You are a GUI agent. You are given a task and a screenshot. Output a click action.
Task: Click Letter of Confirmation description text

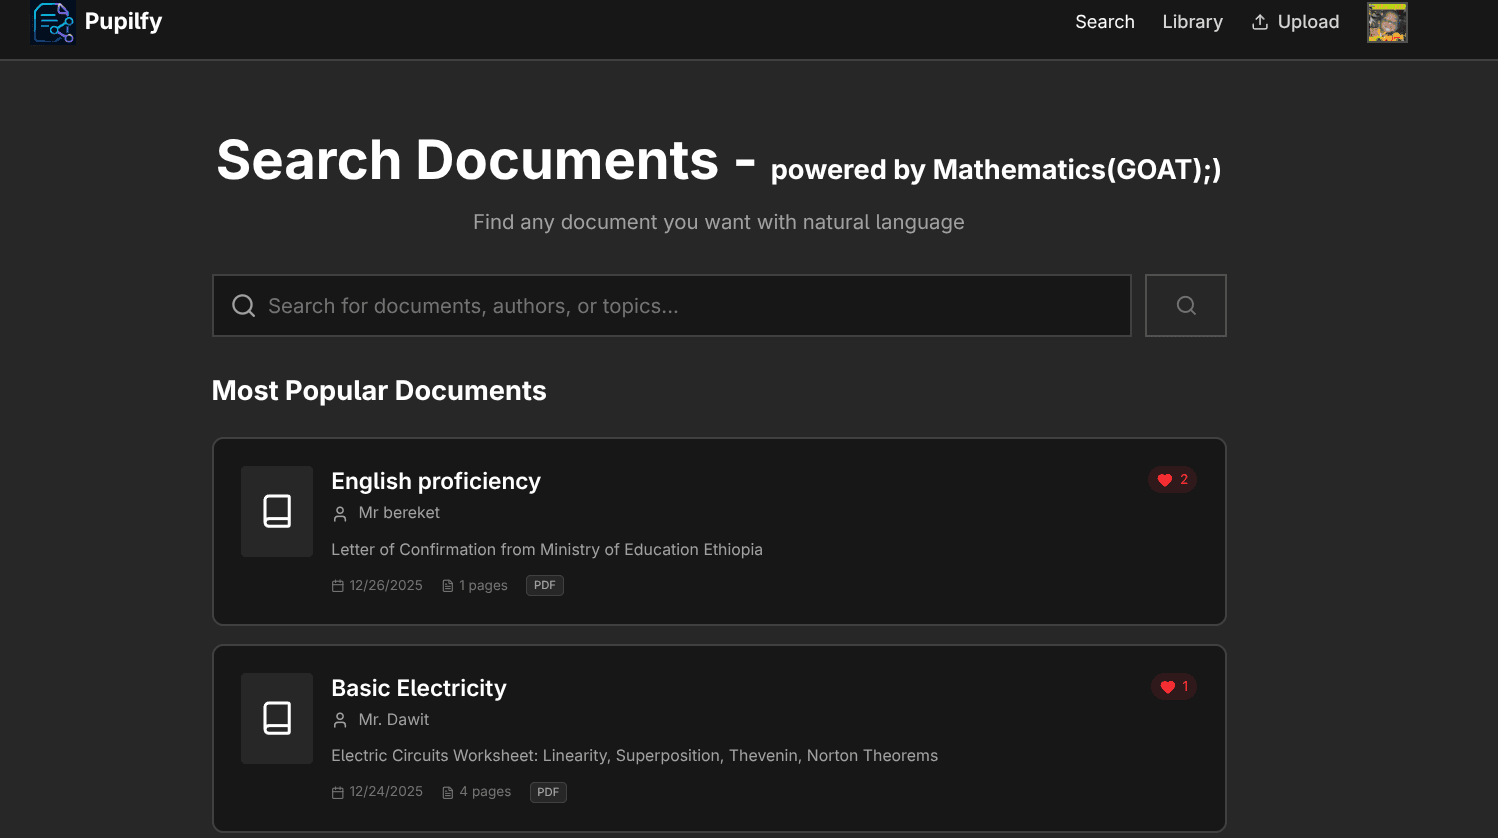coord(547,549)
